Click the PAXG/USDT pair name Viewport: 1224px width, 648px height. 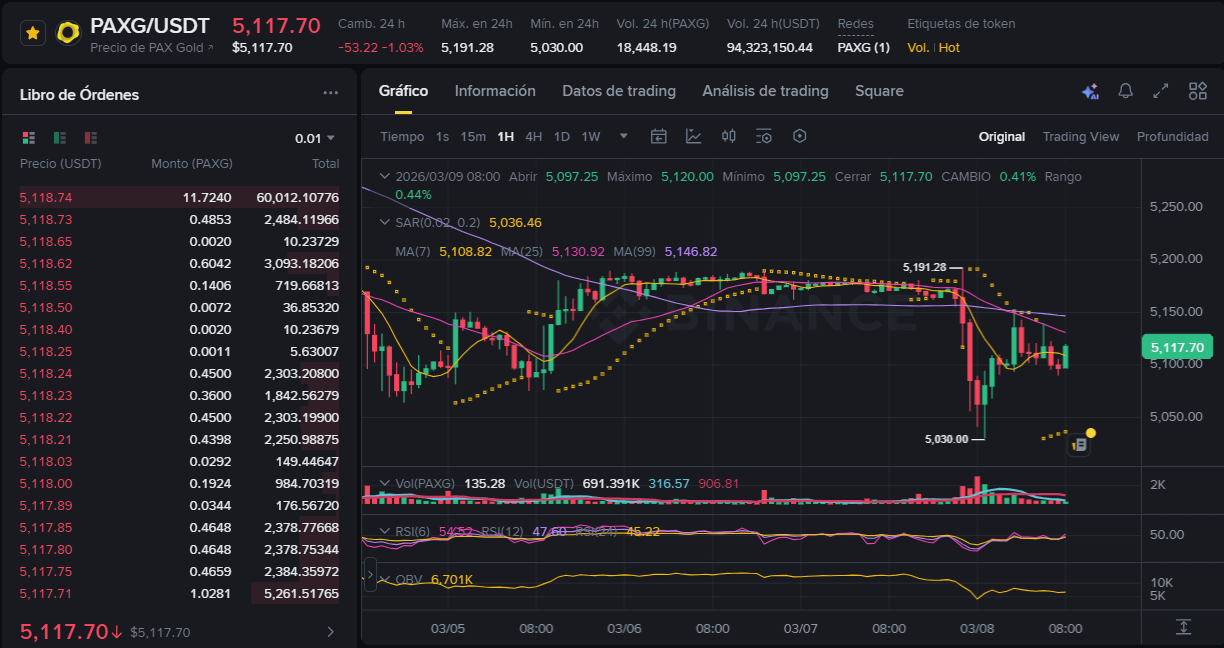click(x=150, y=26)
